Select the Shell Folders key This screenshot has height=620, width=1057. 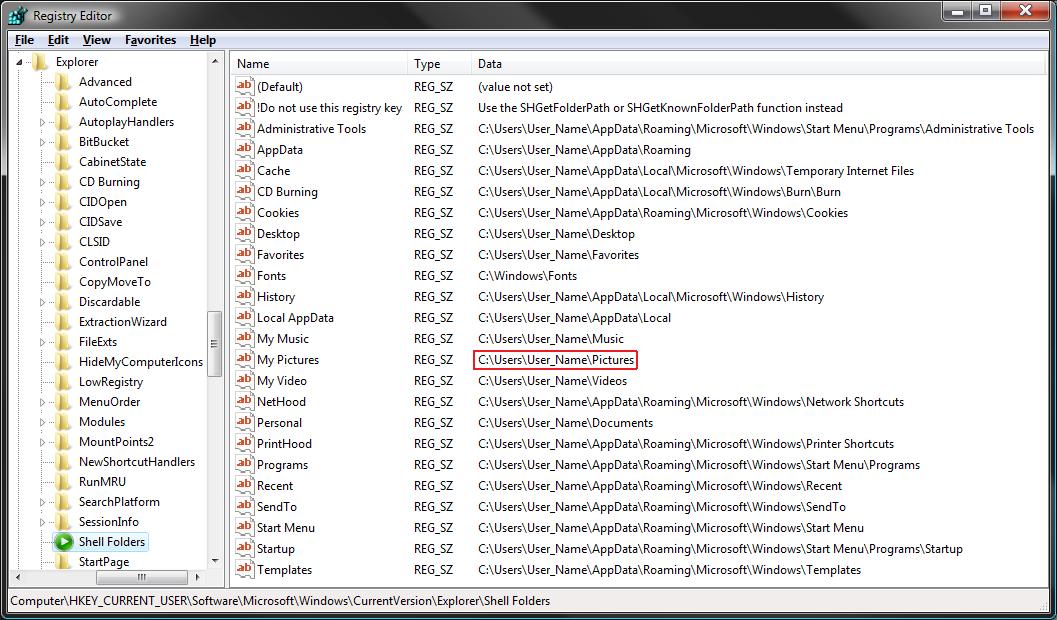112,542
